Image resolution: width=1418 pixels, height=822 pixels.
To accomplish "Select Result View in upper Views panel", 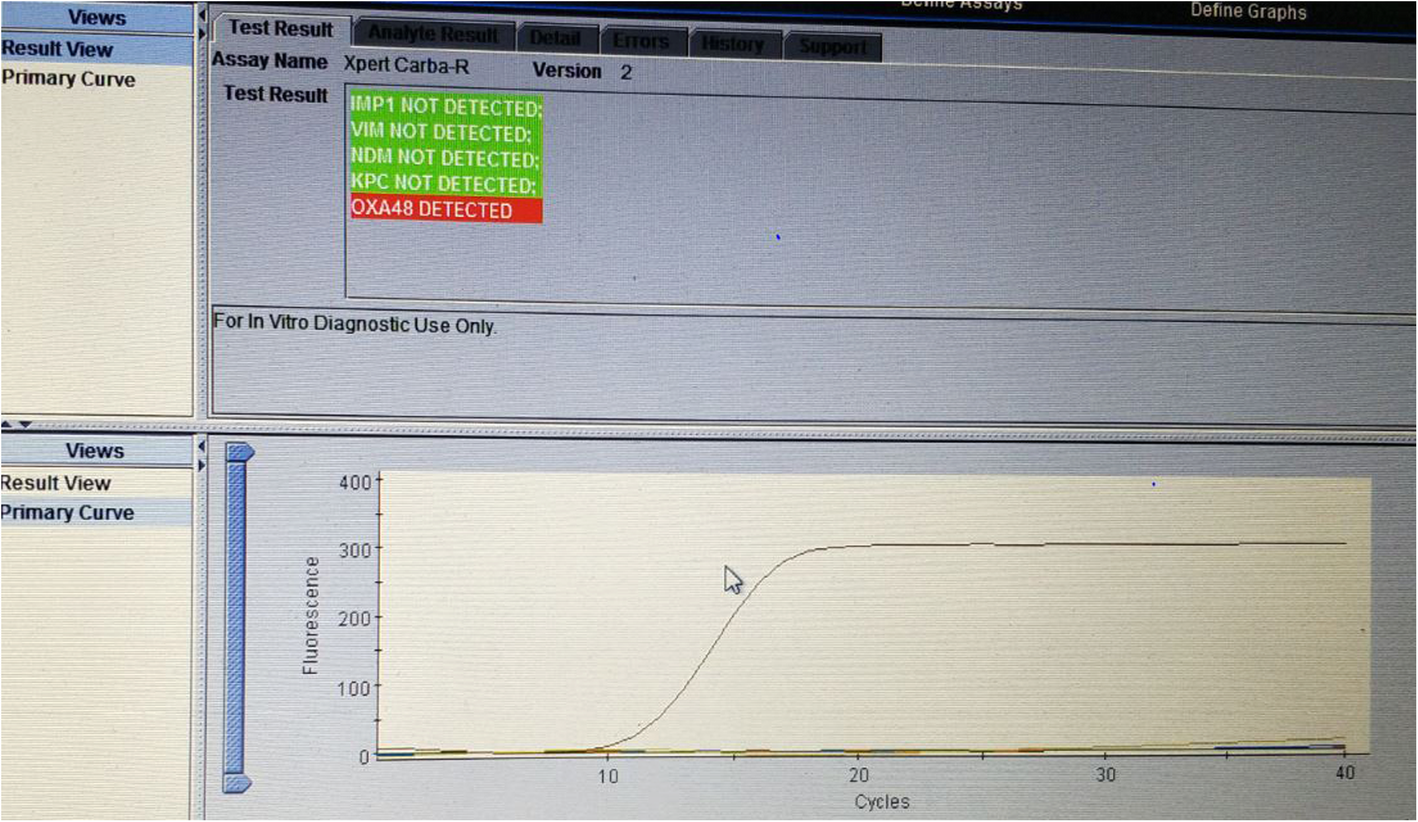I will click(97, 49).
